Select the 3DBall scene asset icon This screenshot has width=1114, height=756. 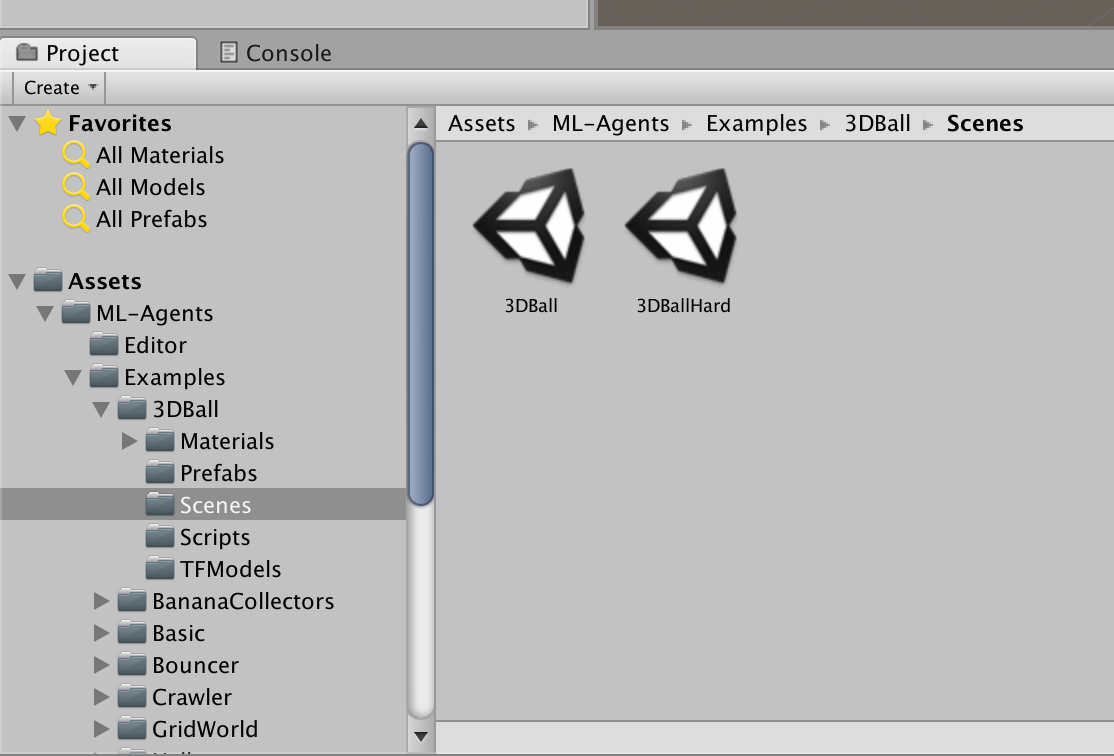[x=530, y=225]
